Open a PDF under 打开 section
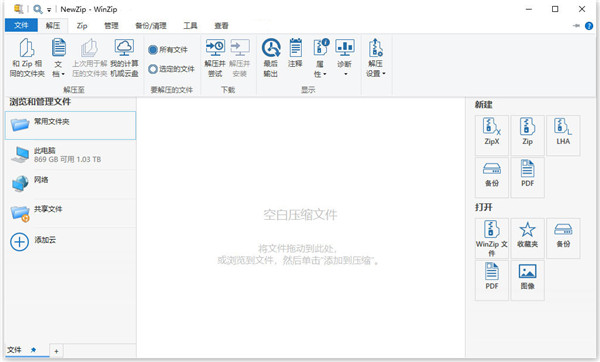The height and width of the screenshot is (362, 600). click(492, 280)
